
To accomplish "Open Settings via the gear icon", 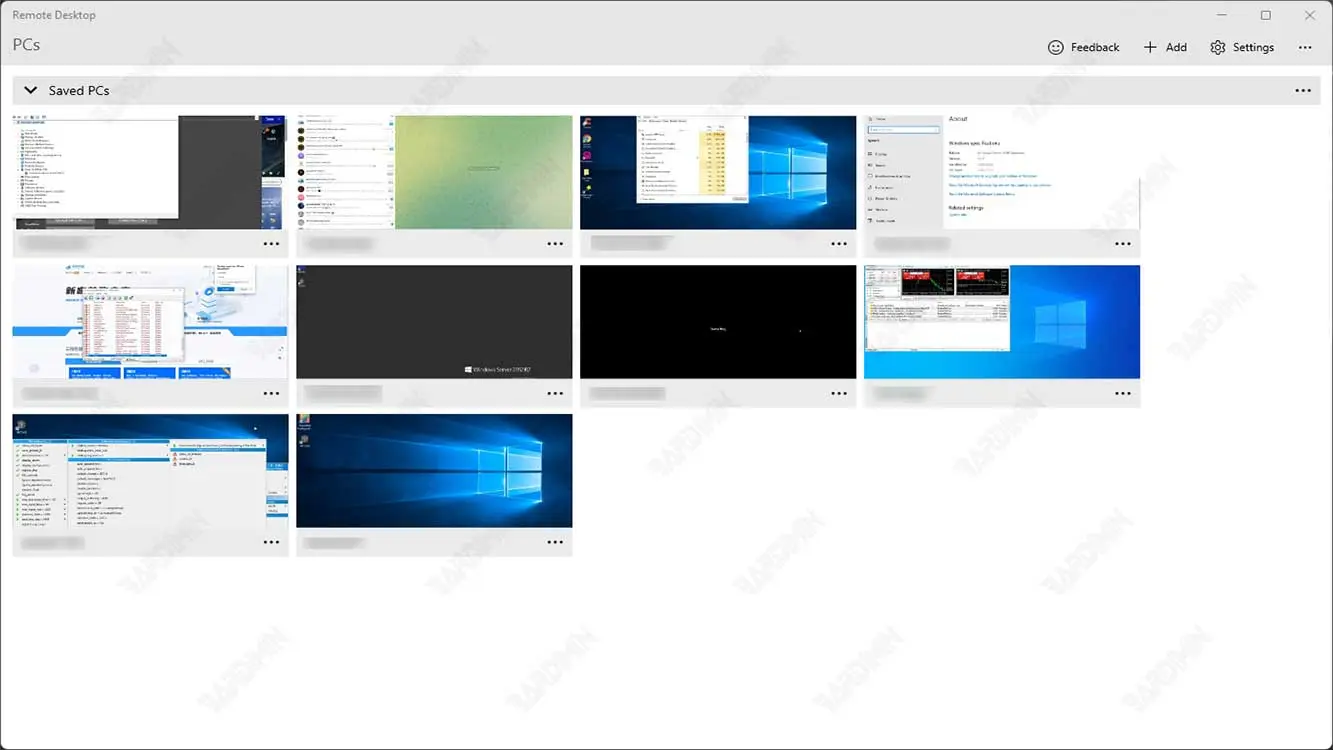I will pyautogui.click(x=1217, y=47).
